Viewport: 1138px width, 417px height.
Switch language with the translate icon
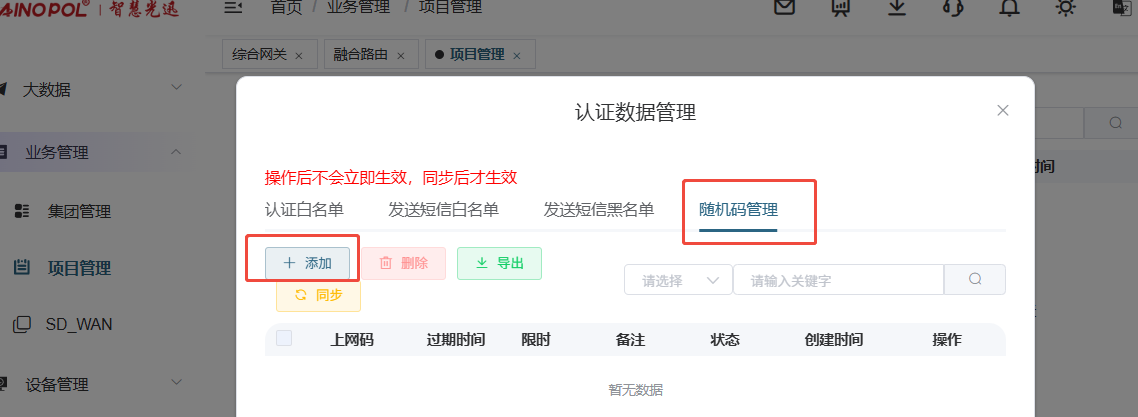pyautogui.click(x=1121, y=7)
